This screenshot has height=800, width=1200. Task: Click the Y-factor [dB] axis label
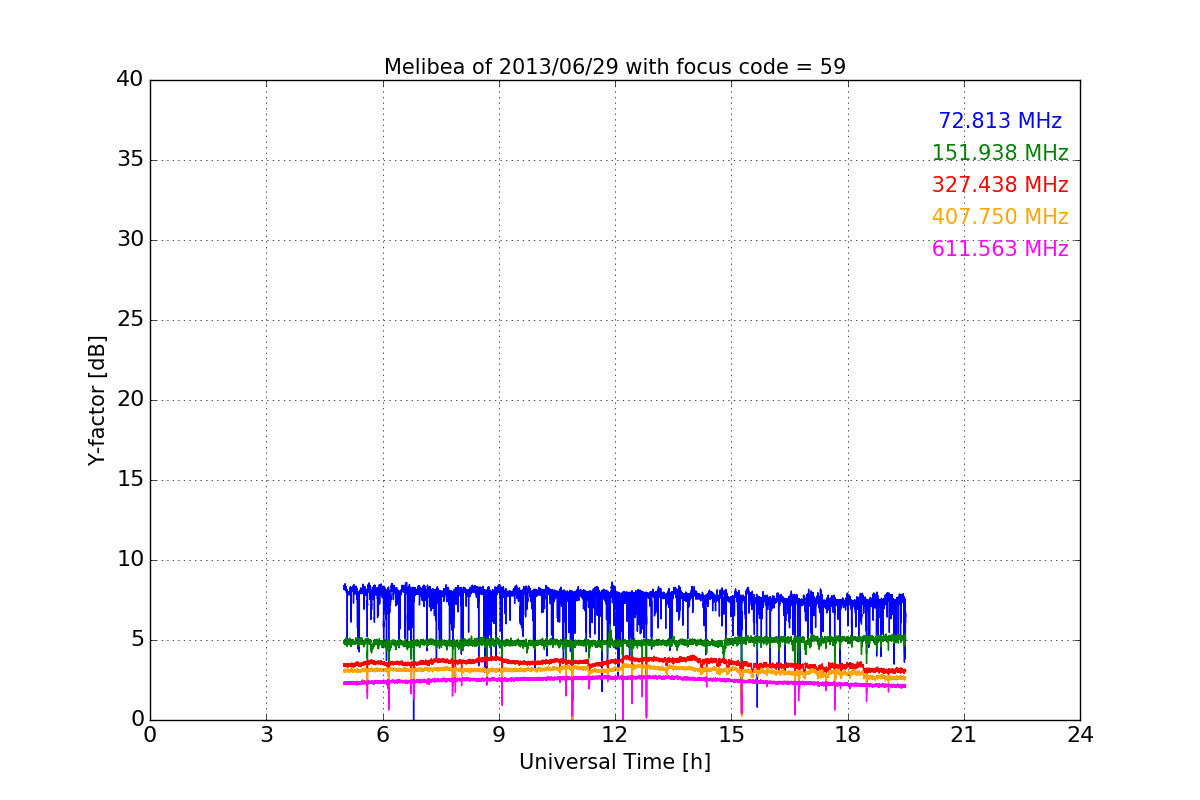point(97,400)
